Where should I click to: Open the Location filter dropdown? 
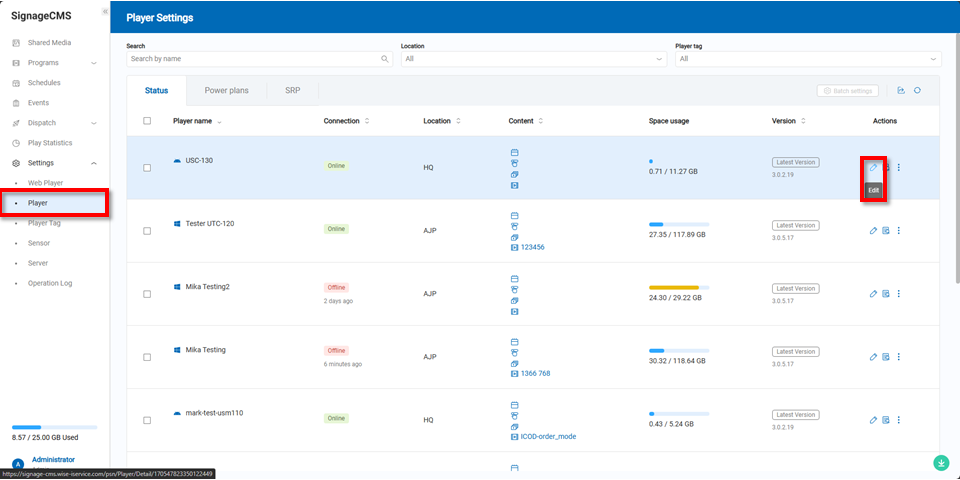(x=533, y=59)
